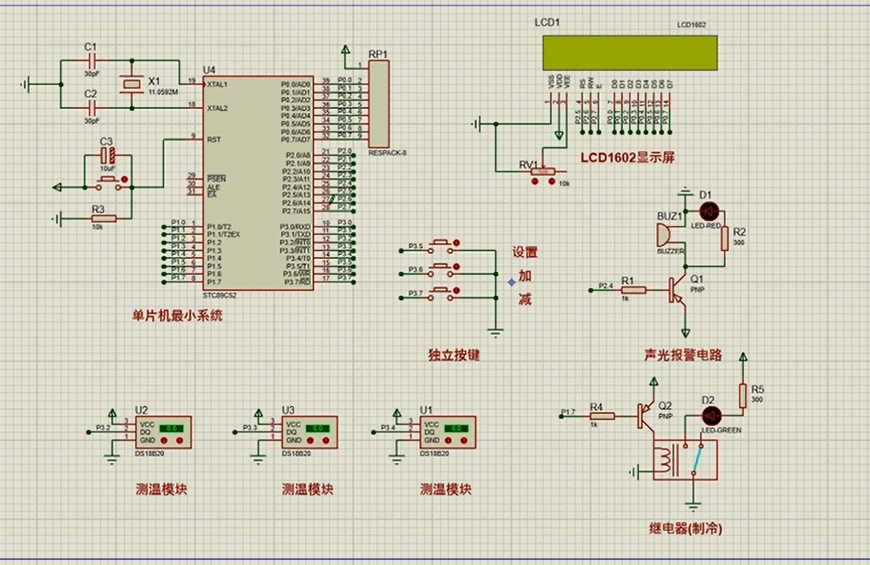Select the PNP transistor Q2

[646, 414]
